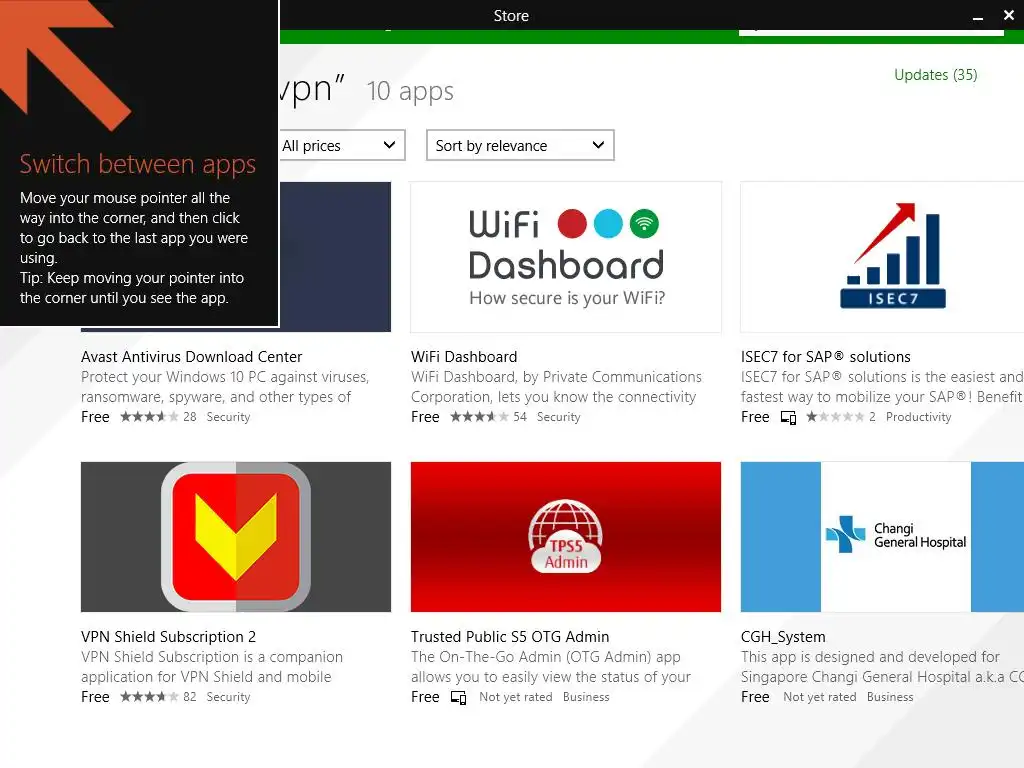Click the Updates (35) link
This screenshot has width=1024, height=768.
pyautogui.click(x=935, y=75)
